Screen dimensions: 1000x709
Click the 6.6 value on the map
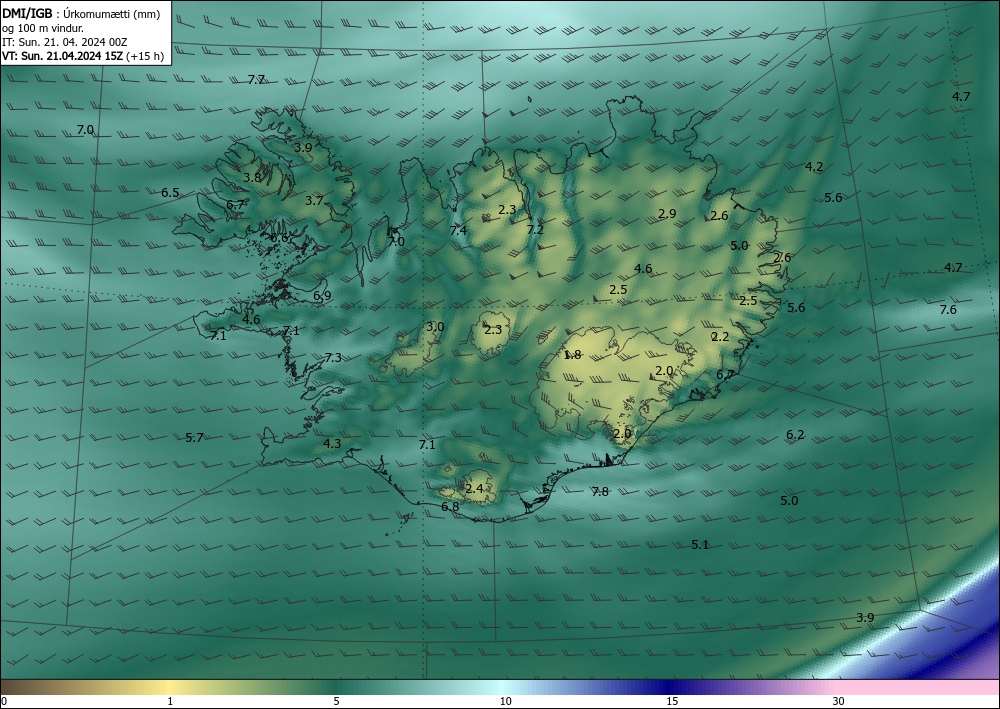click(x=279, y=238)
